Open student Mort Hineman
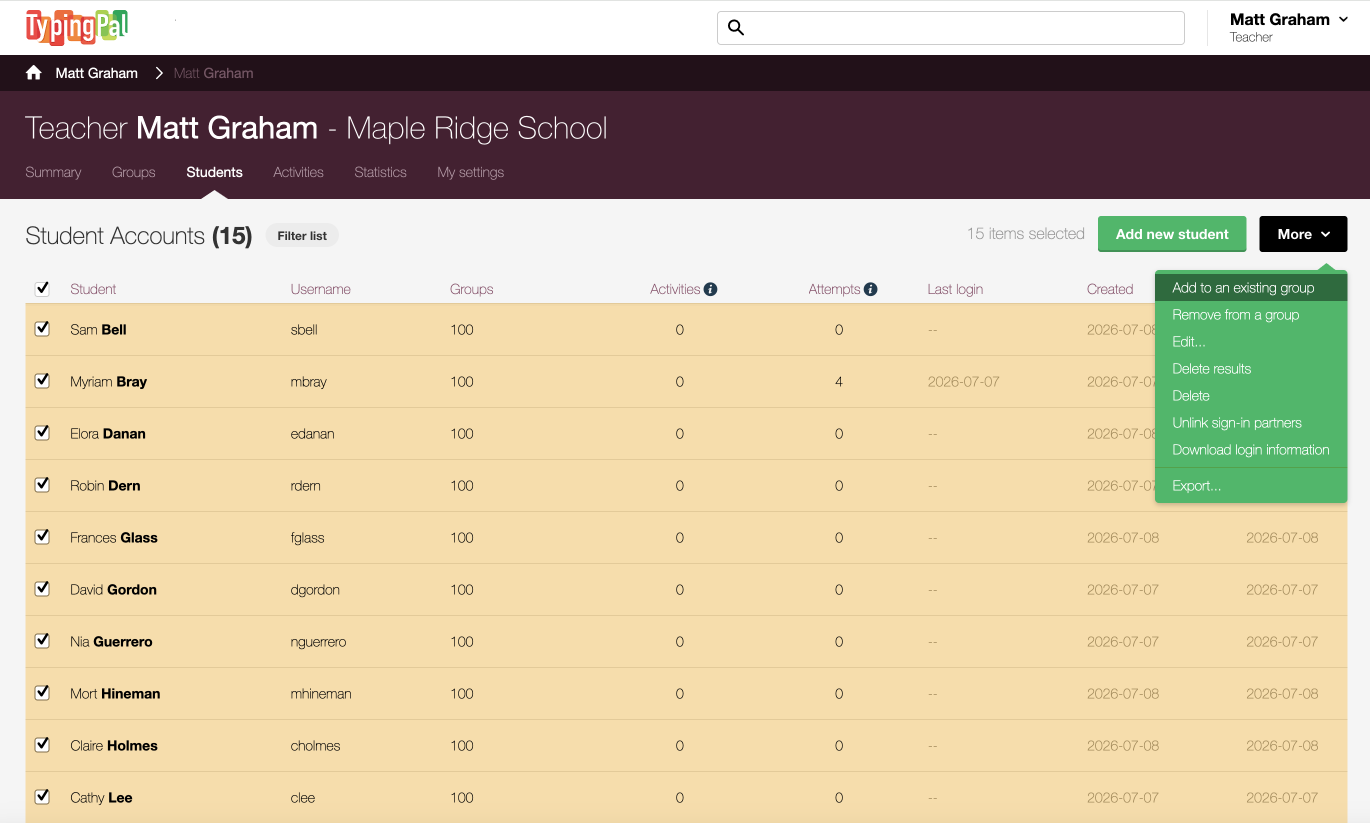This screenshot has height=823, width=1370. pos(115,693)
